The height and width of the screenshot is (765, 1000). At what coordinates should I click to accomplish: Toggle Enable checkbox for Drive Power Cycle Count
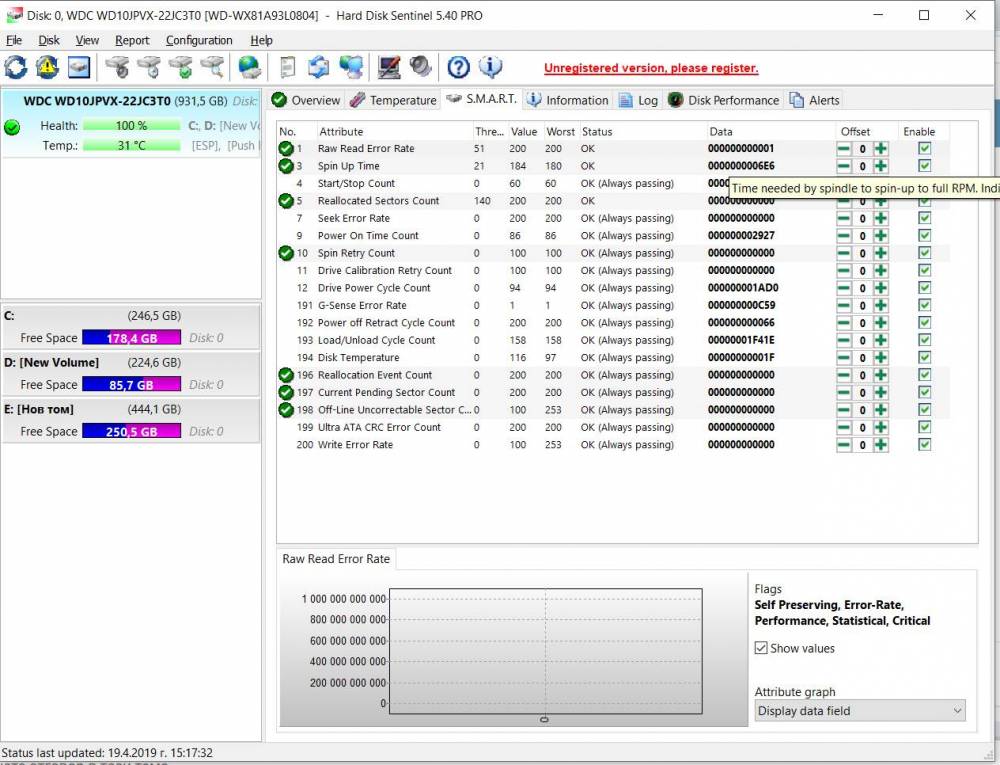click(924, 288)
